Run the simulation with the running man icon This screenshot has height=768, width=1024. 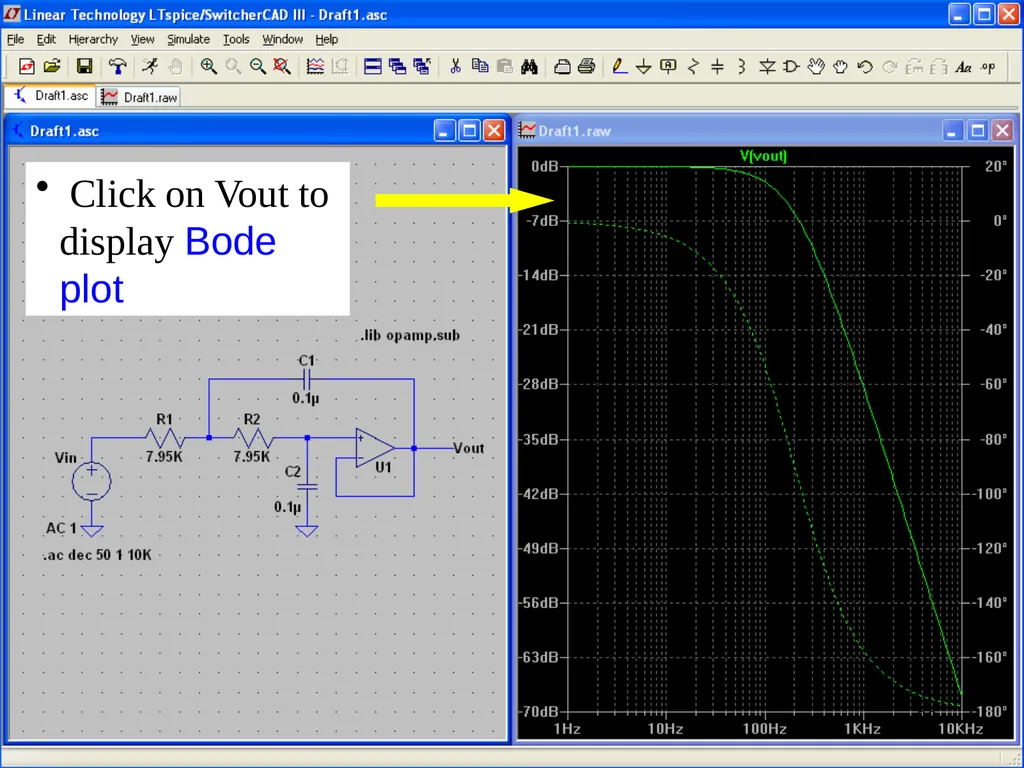(x=150, y=66)
